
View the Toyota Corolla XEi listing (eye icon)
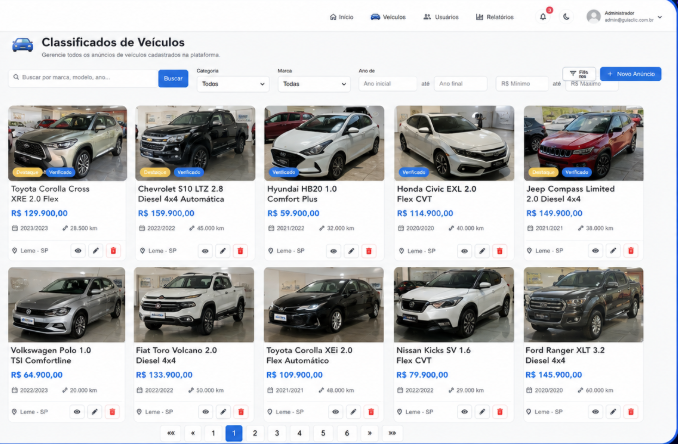click(x=336, y=412)
